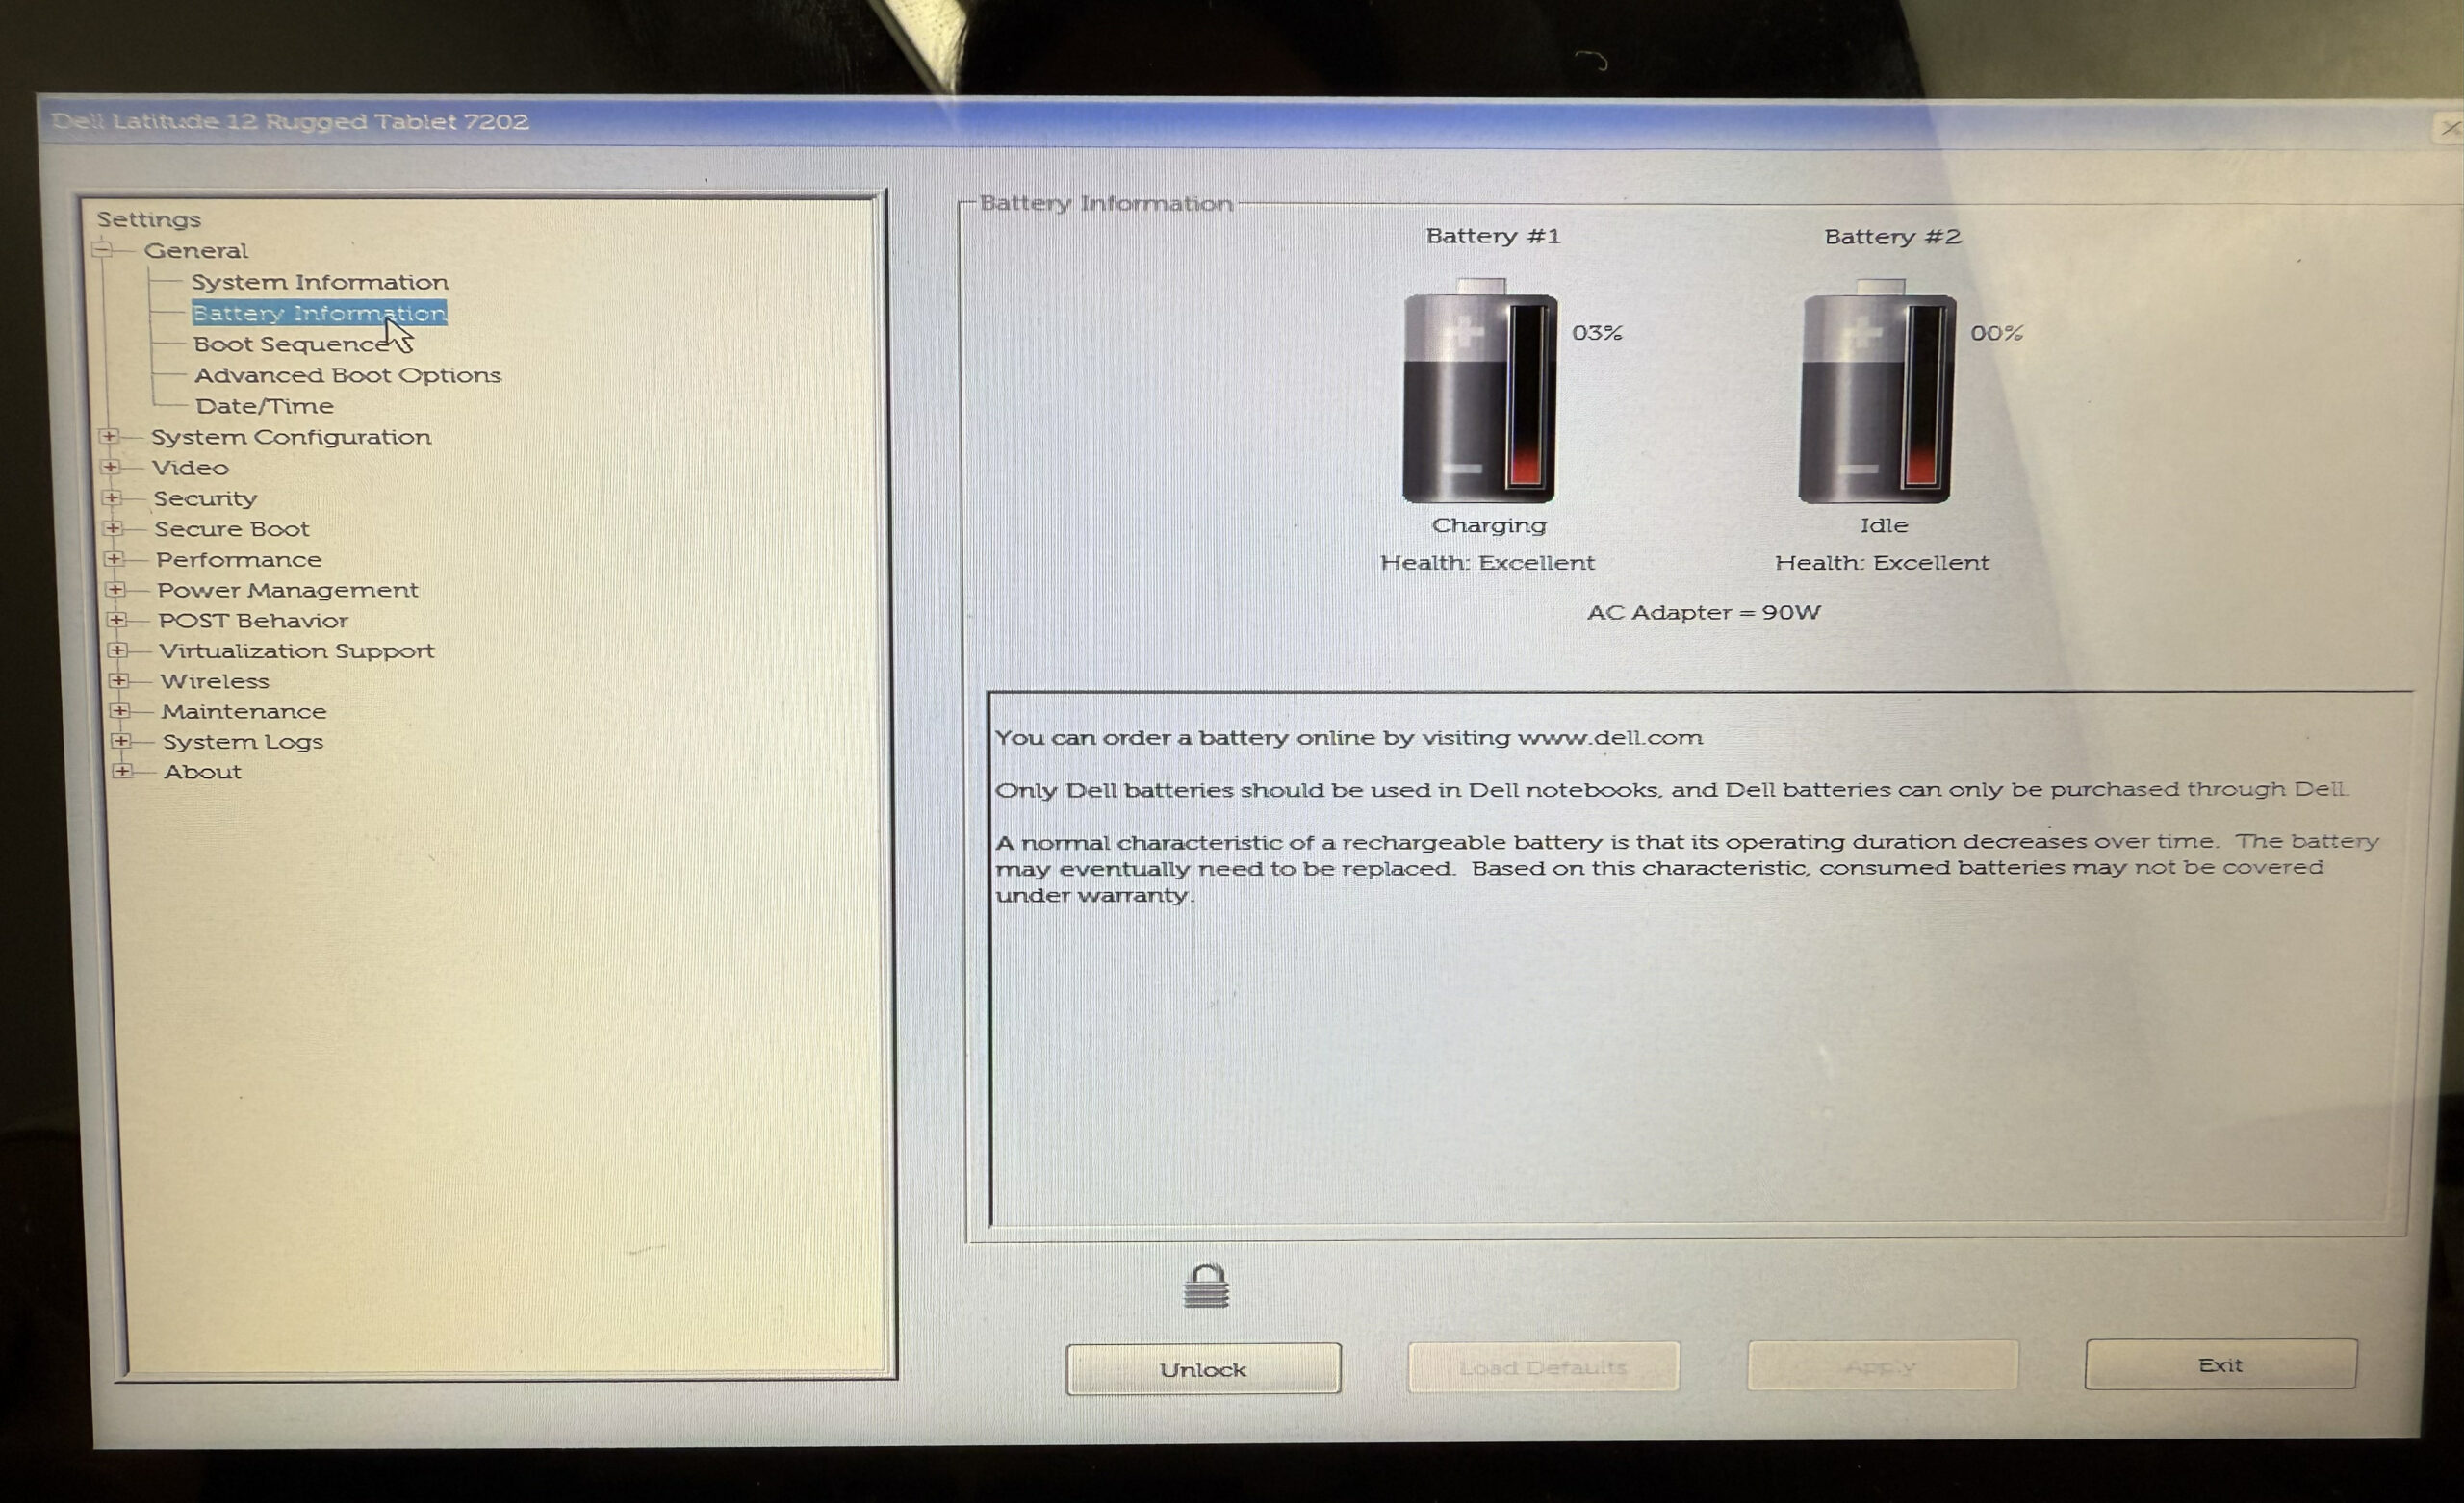
Task: Select the About label
Action: coord(203,772)
